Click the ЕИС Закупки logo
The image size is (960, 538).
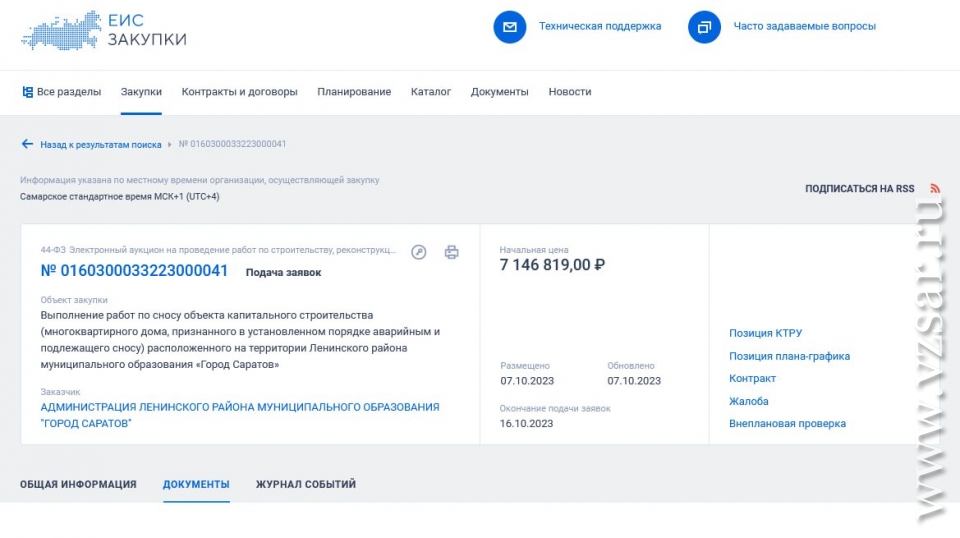pos(103,29)
